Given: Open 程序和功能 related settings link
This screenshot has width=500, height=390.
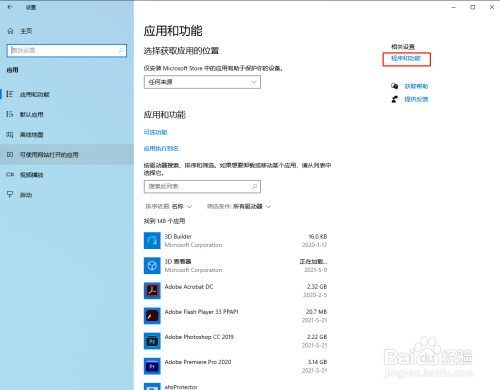Looking at the screenshot, I should [x=406, y=58].
